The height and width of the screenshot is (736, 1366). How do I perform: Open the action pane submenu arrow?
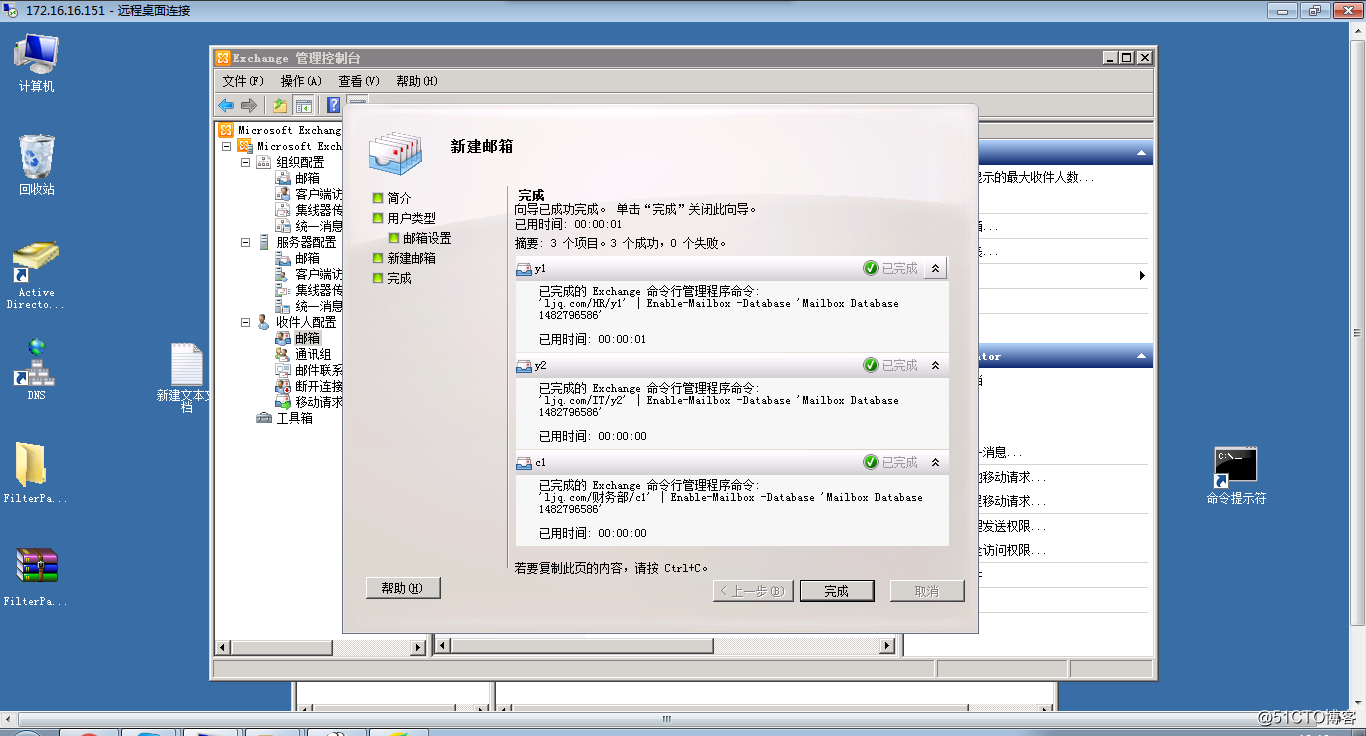pos(1142,275)
